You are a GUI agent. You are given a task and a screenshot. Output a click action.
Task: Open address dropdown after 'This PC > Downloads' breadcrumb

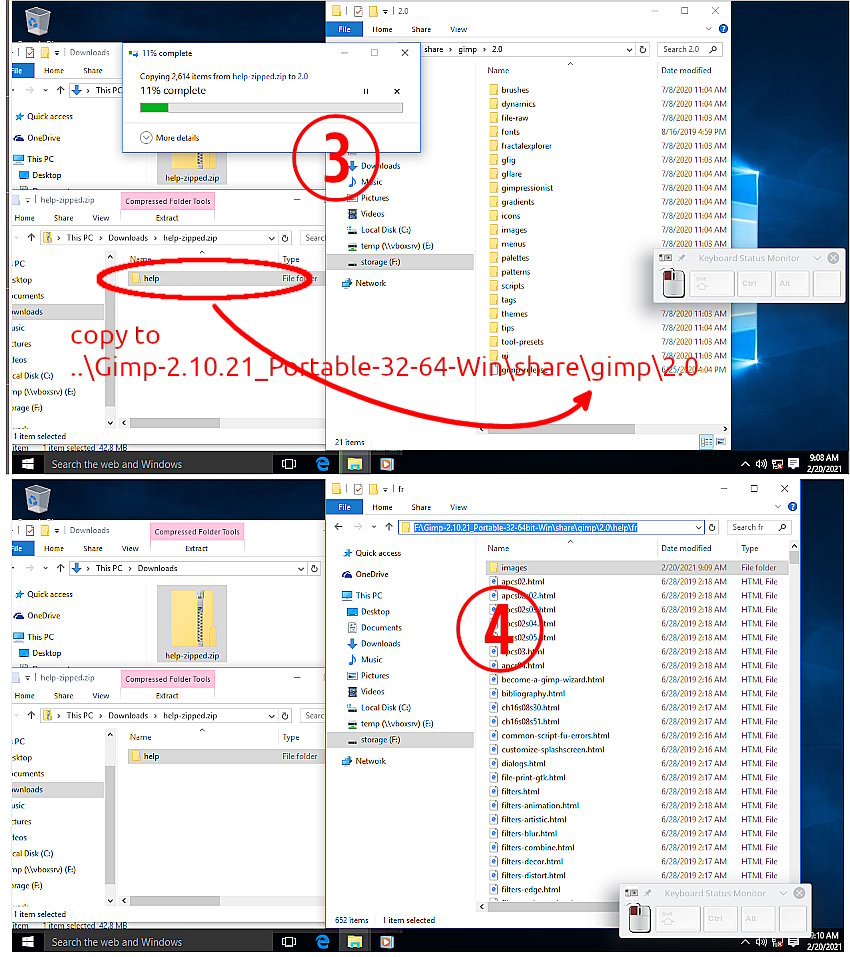[301, 569]
